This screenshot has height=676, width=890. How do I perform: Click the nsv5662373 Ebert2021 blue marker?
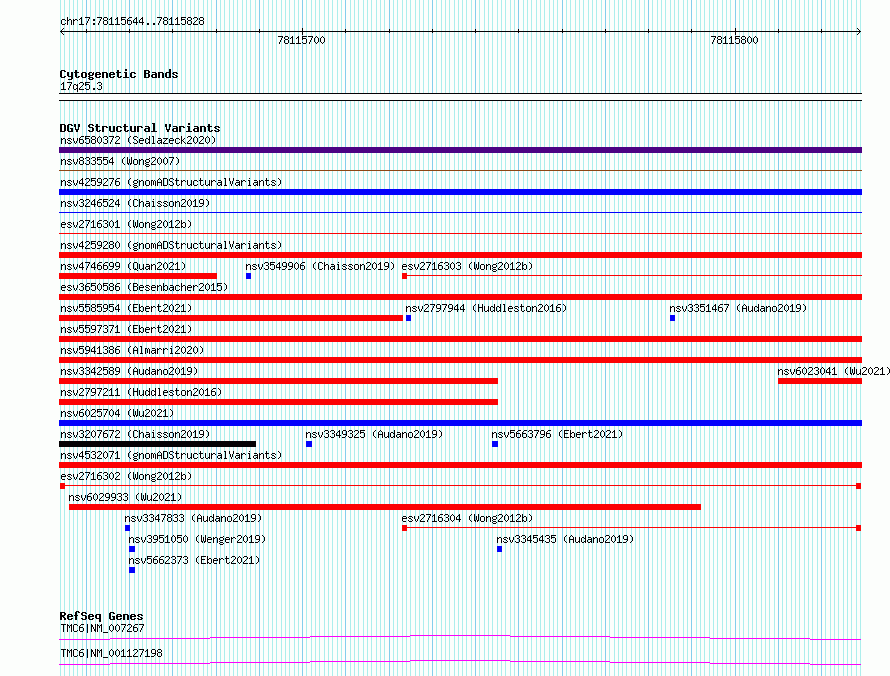[132, 570]
